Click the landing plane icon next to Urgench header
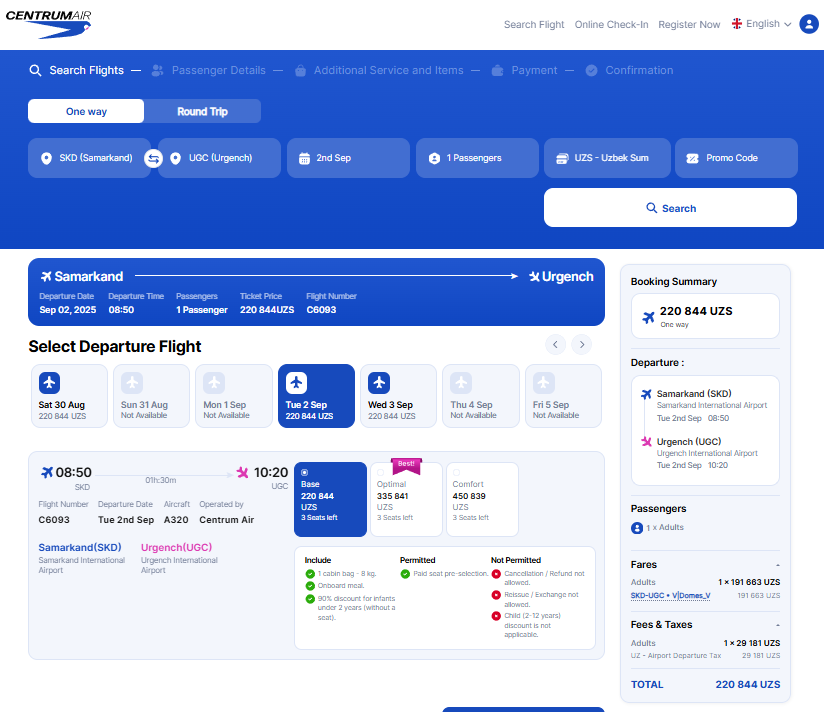The width and height of the screenshot is (824, 712). [x=534, y=276]
